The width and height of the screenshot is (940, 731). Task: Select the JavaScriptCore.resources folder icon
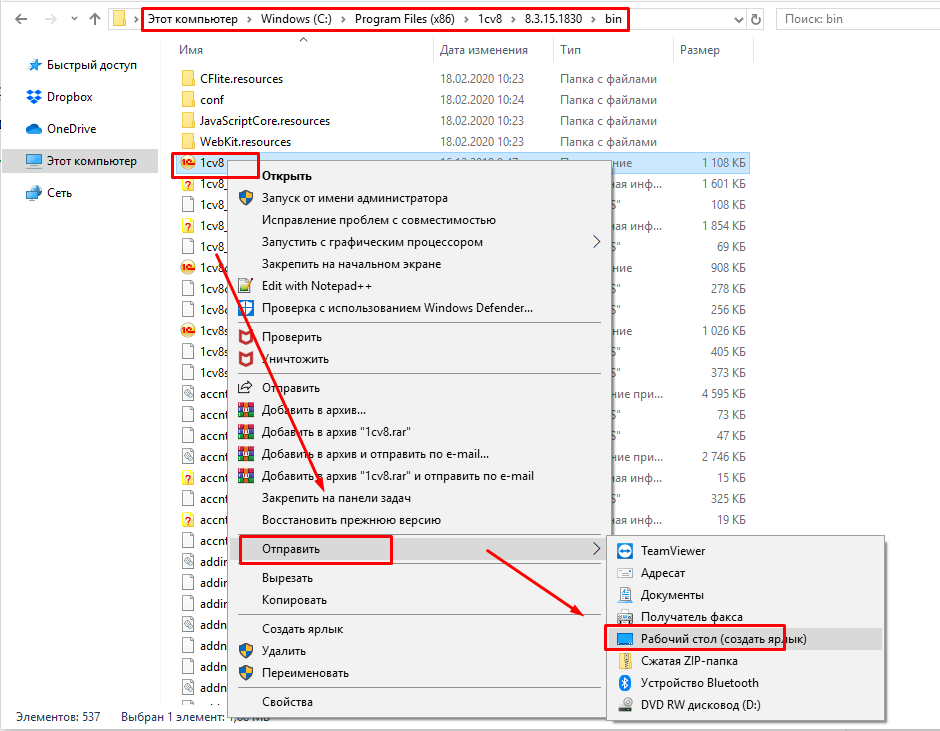[188, 121]
